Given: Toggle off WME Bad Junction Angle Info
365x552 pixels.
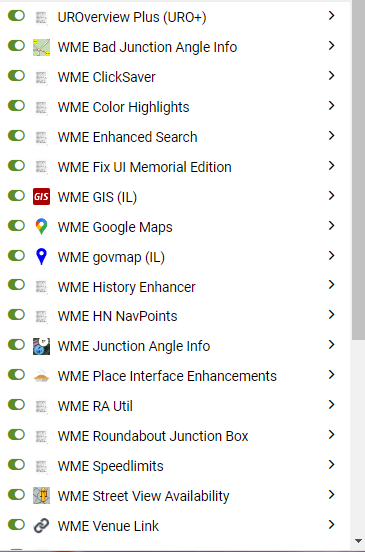Looking at the screenshot, I should coord(16,45).
